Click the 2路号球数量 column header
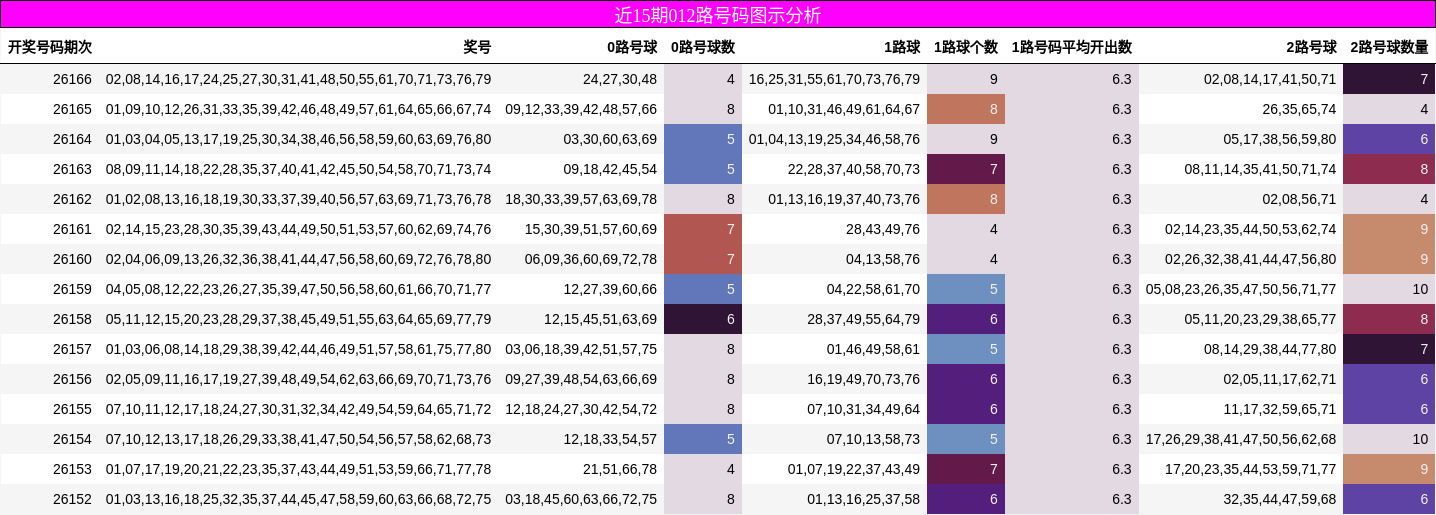1436x515 pixels. (1389, 47)
